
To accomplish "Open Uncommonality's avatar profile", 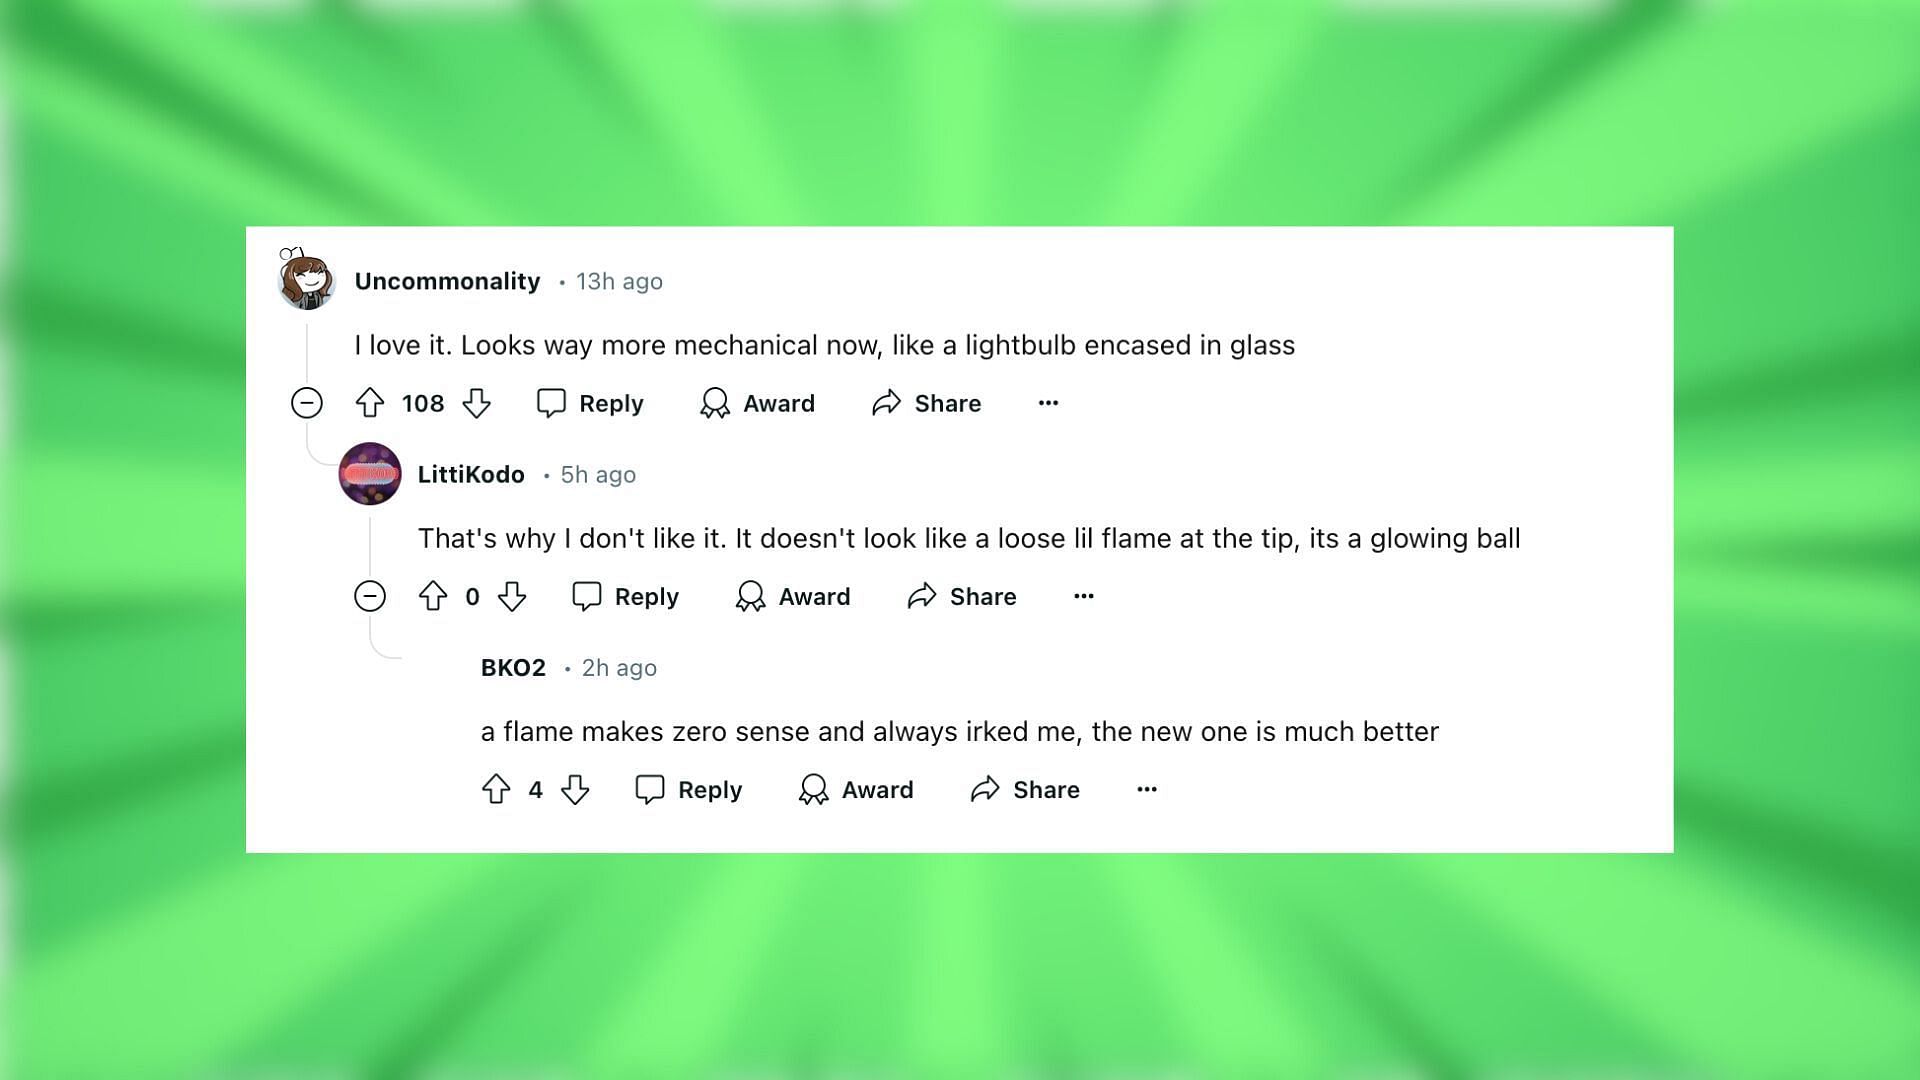I will (306, 278).
